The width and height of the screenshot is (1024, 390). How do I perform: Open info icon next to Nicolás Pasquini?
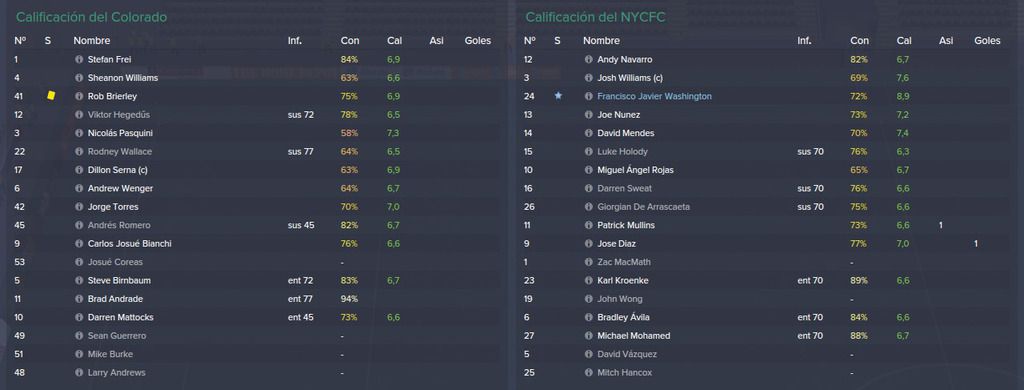pos(79,133)
